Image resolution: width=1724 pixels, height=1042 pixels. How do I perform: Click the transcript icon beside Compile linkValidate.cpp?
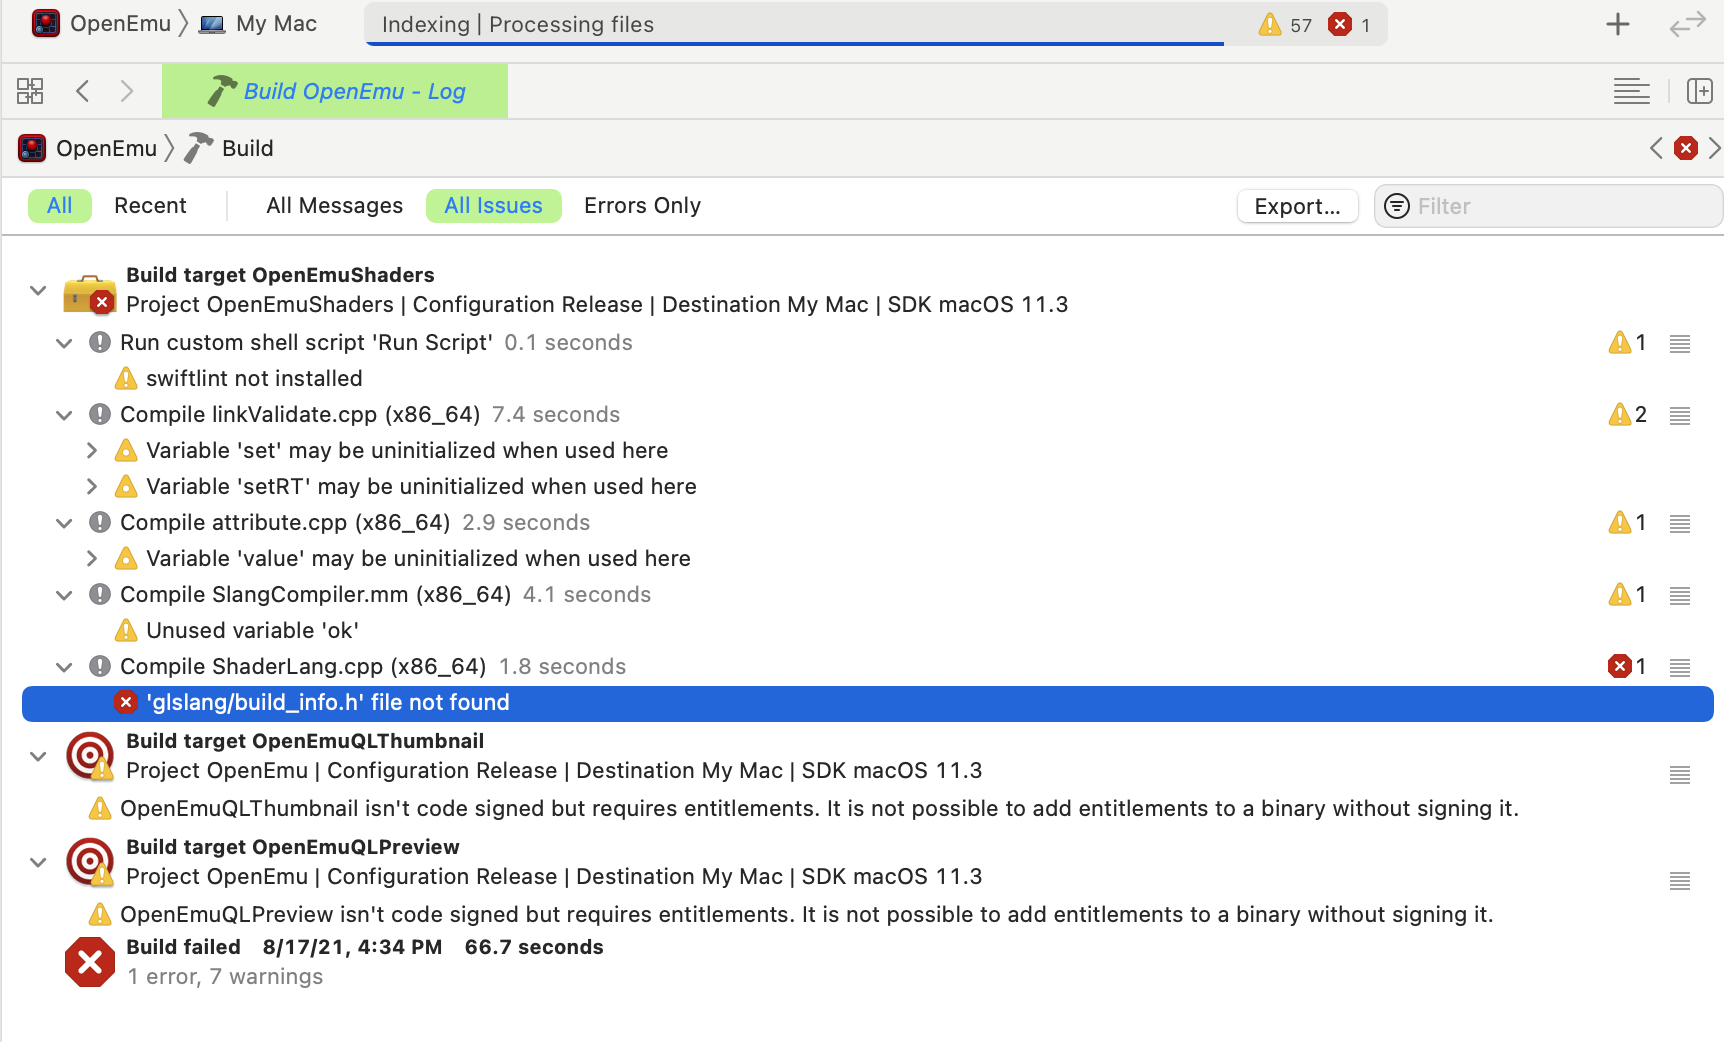click(x=1679, y=415)
